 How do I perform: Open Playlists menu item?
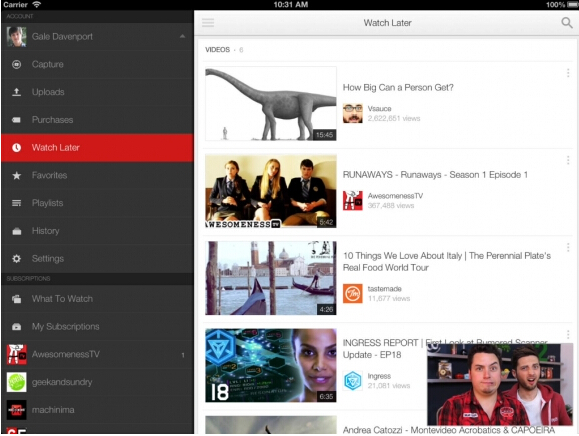coord(97,203)
